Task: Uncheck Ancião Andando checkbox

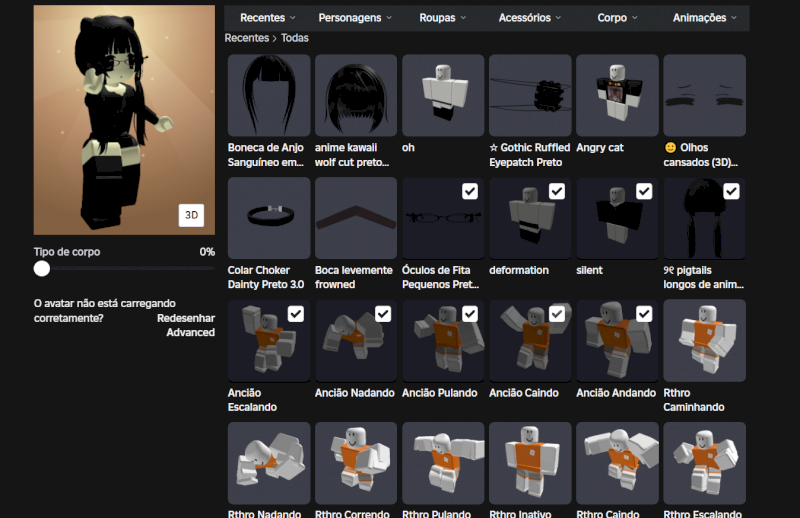Action: [644, 314]
